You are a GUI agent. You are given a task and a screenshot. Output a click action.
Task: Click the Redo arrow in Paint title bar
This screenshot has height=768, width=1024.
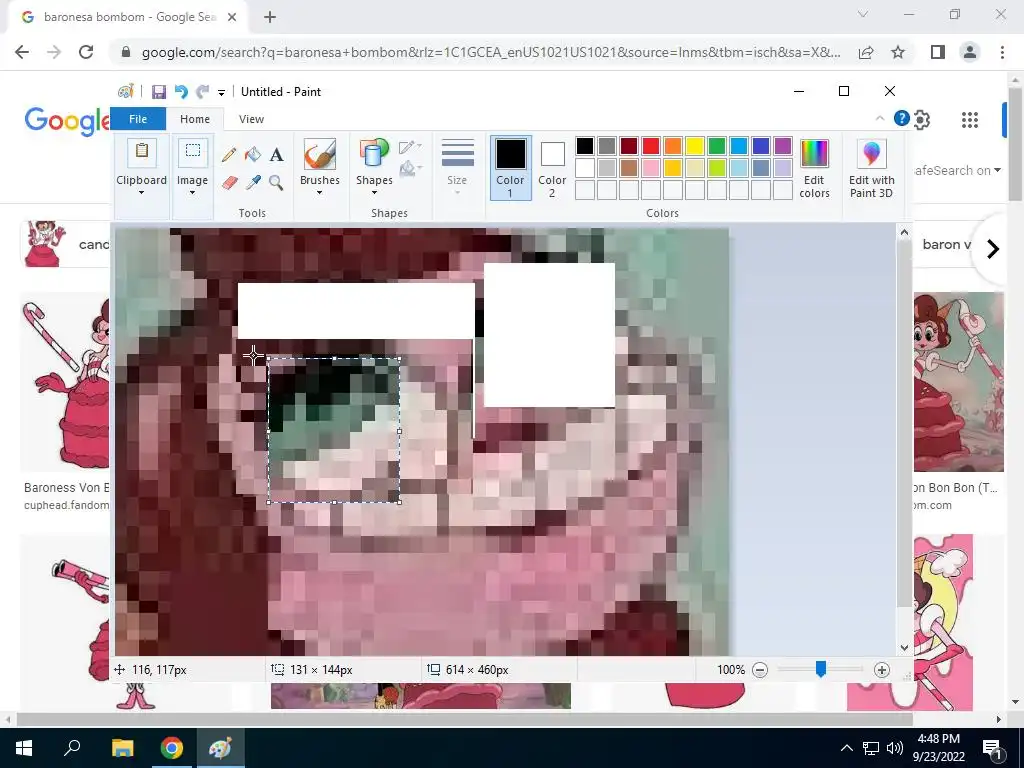coord(202,92)
